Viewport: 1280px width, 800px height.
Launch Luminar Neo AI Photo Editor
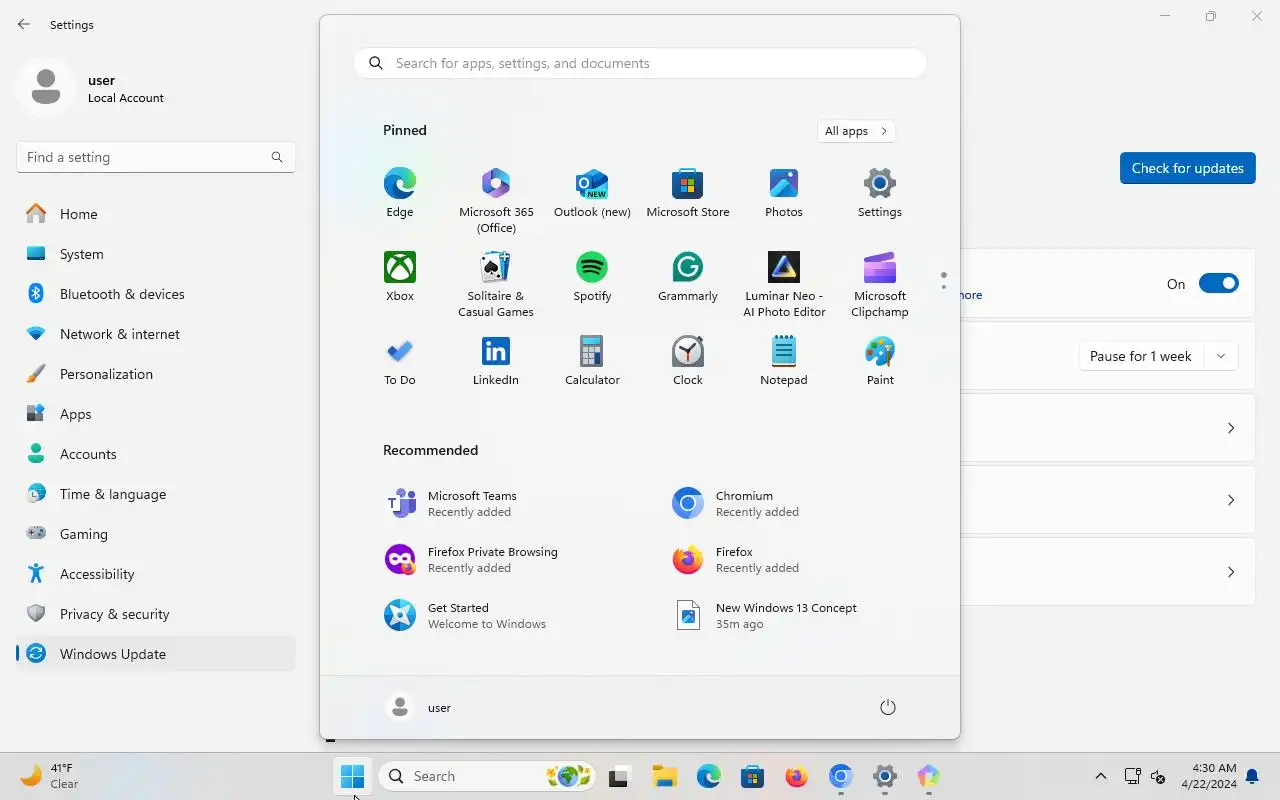784,285
